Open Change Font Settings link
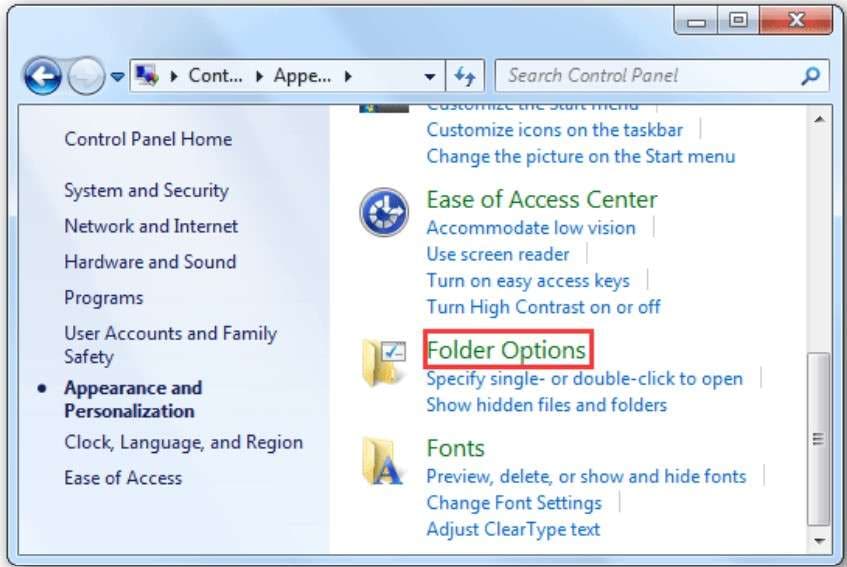847x567 pixels. [514, 502]
